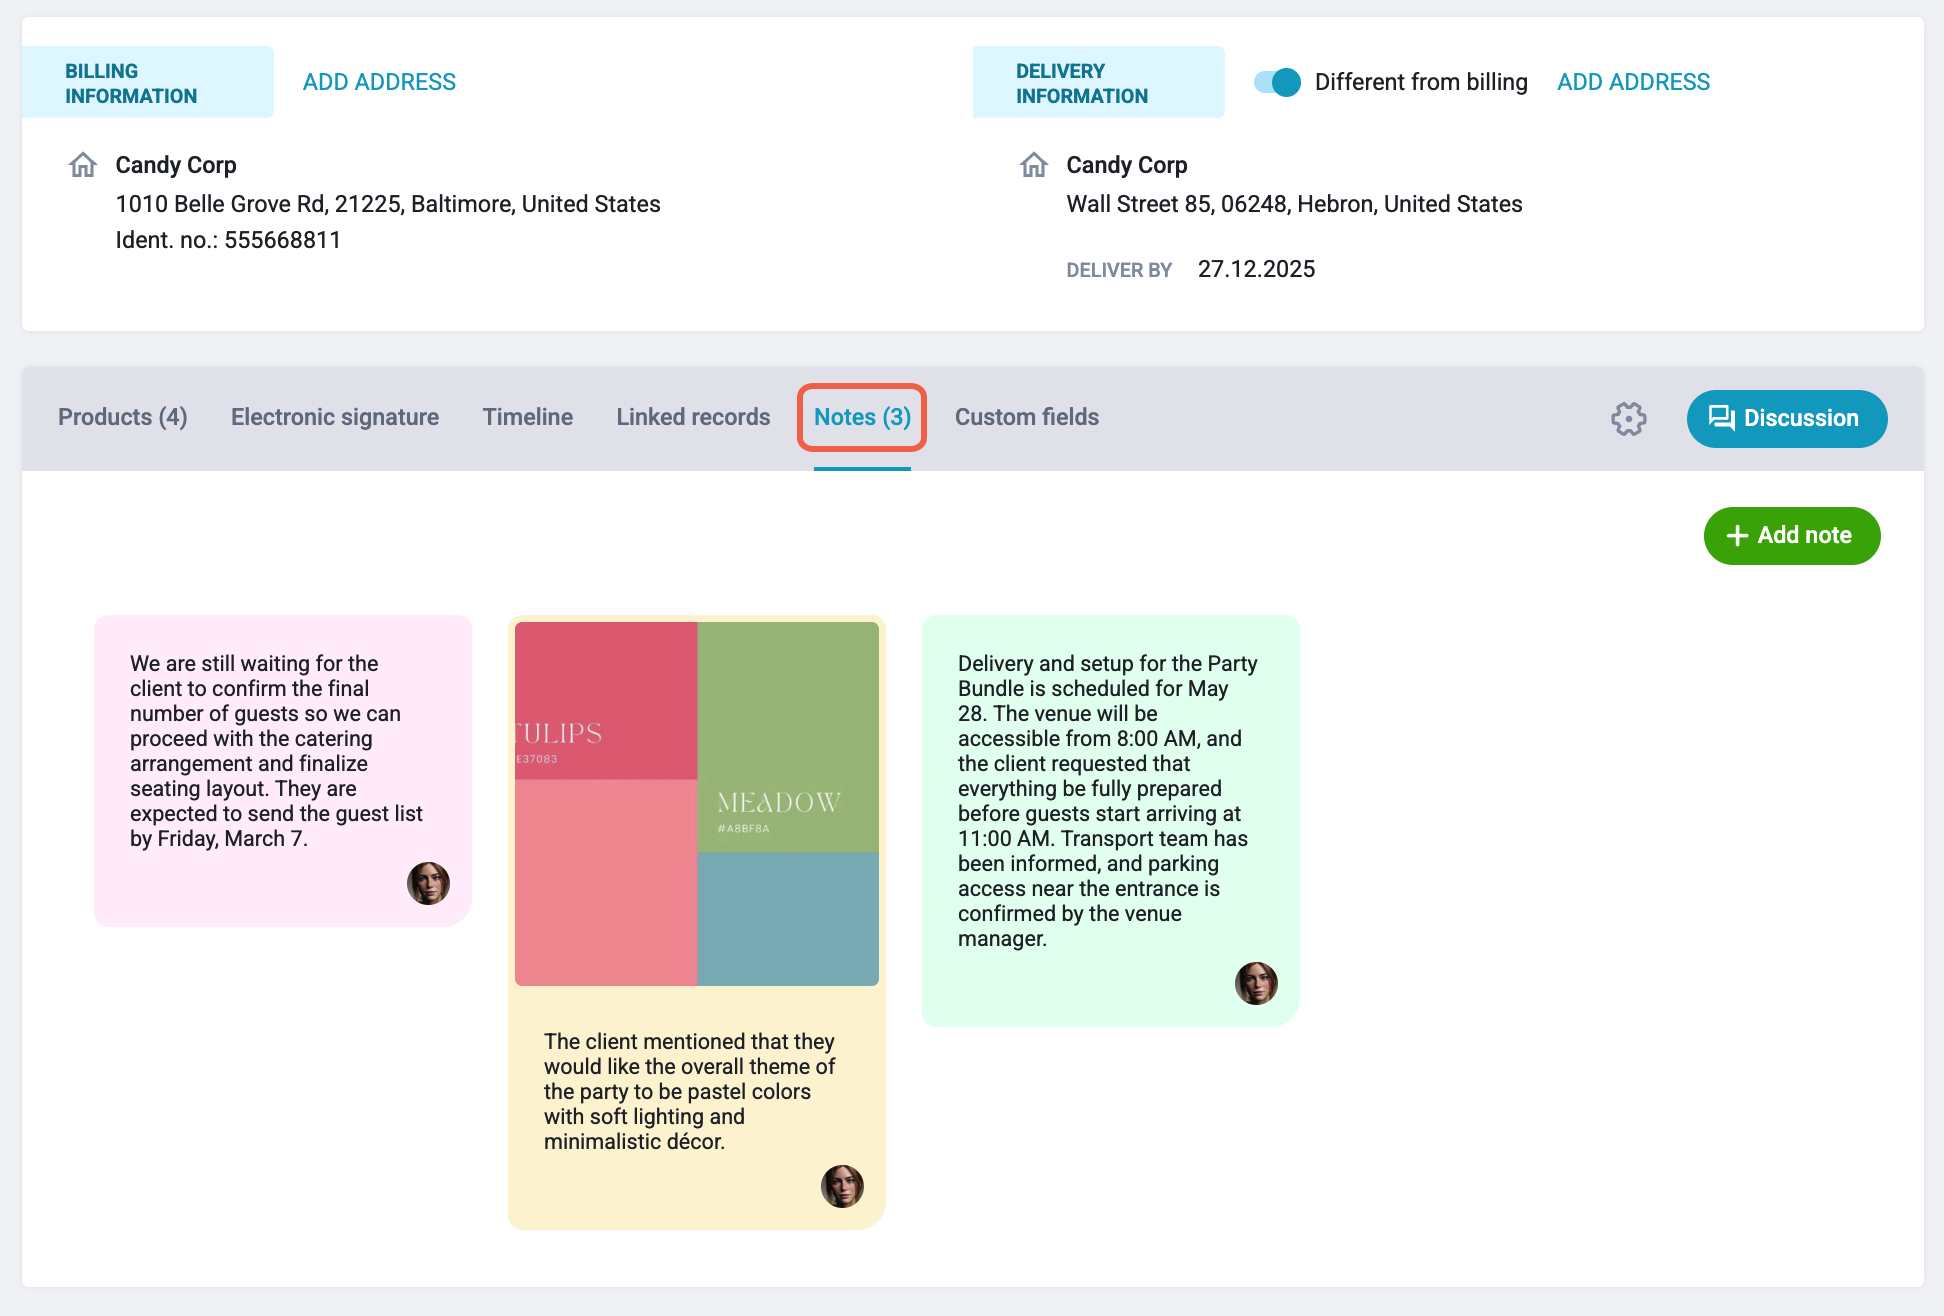Click billing Candy Corp name
Viewport: 1944px width, 1316px height.
(x=176, y=165)
